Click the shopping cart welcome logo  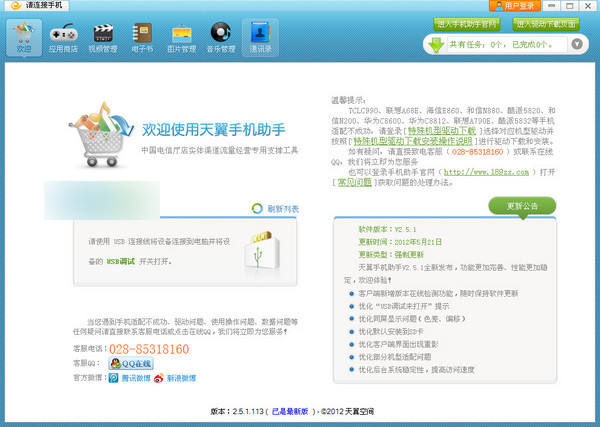click(x=101, y=134)
